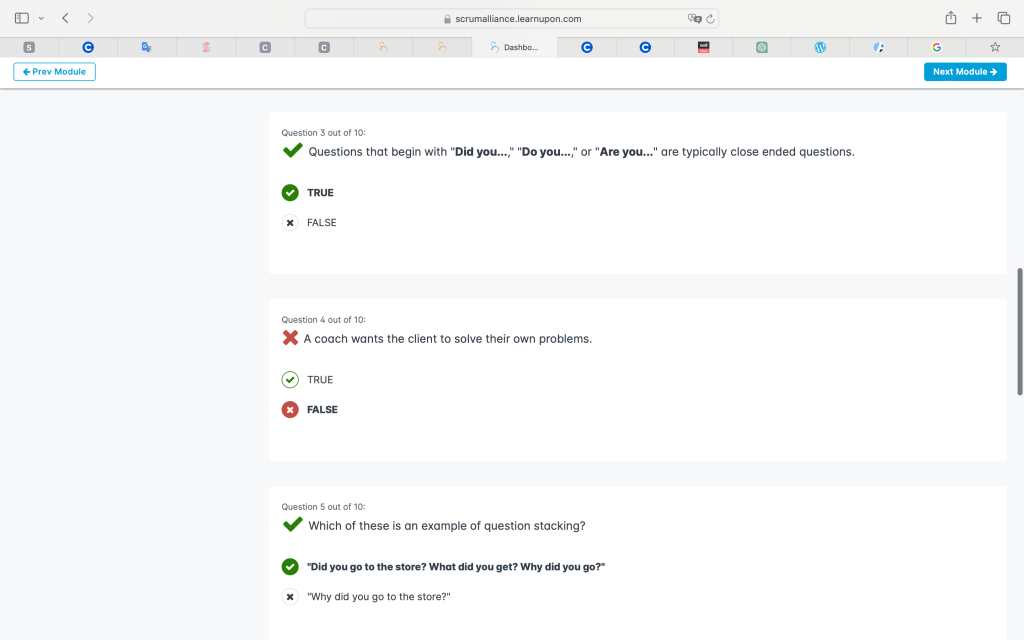Choose the stacked store questions answer

[x=290, y=567]
